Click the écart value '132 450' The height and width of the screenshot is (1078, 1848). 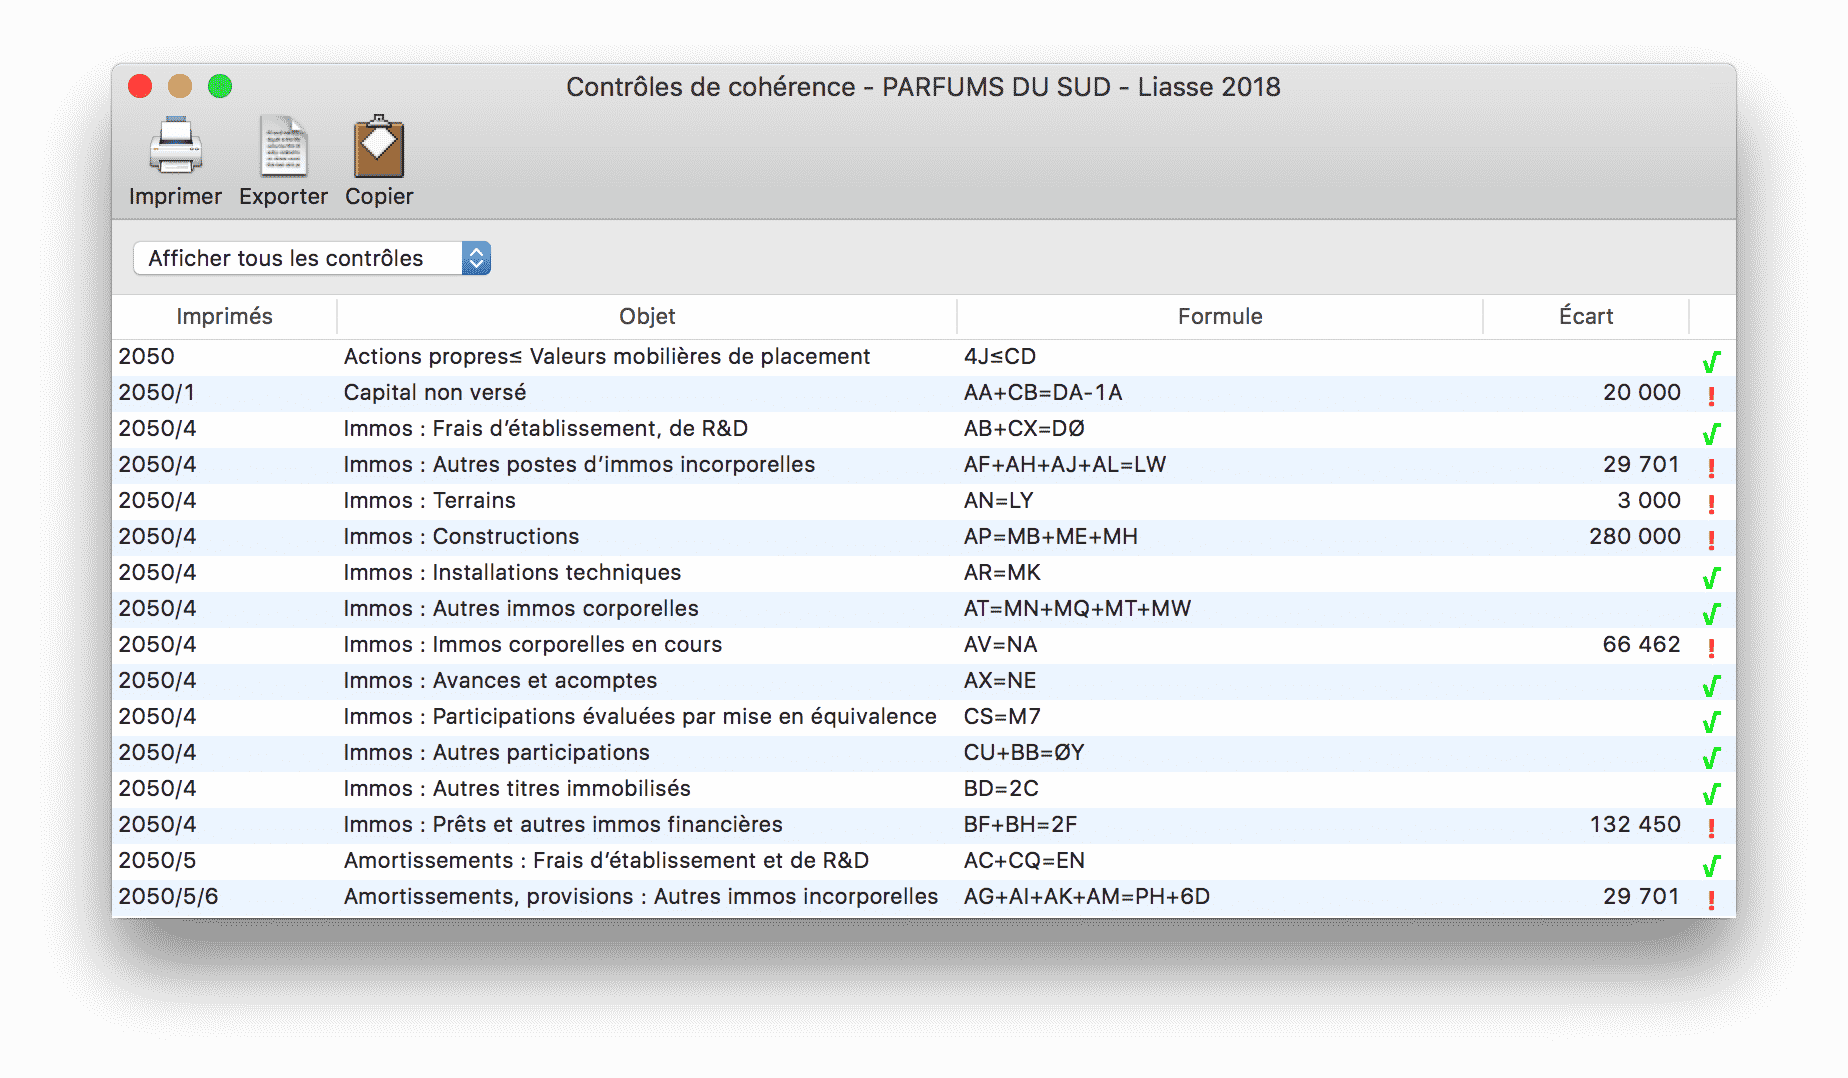[1636, 825]
